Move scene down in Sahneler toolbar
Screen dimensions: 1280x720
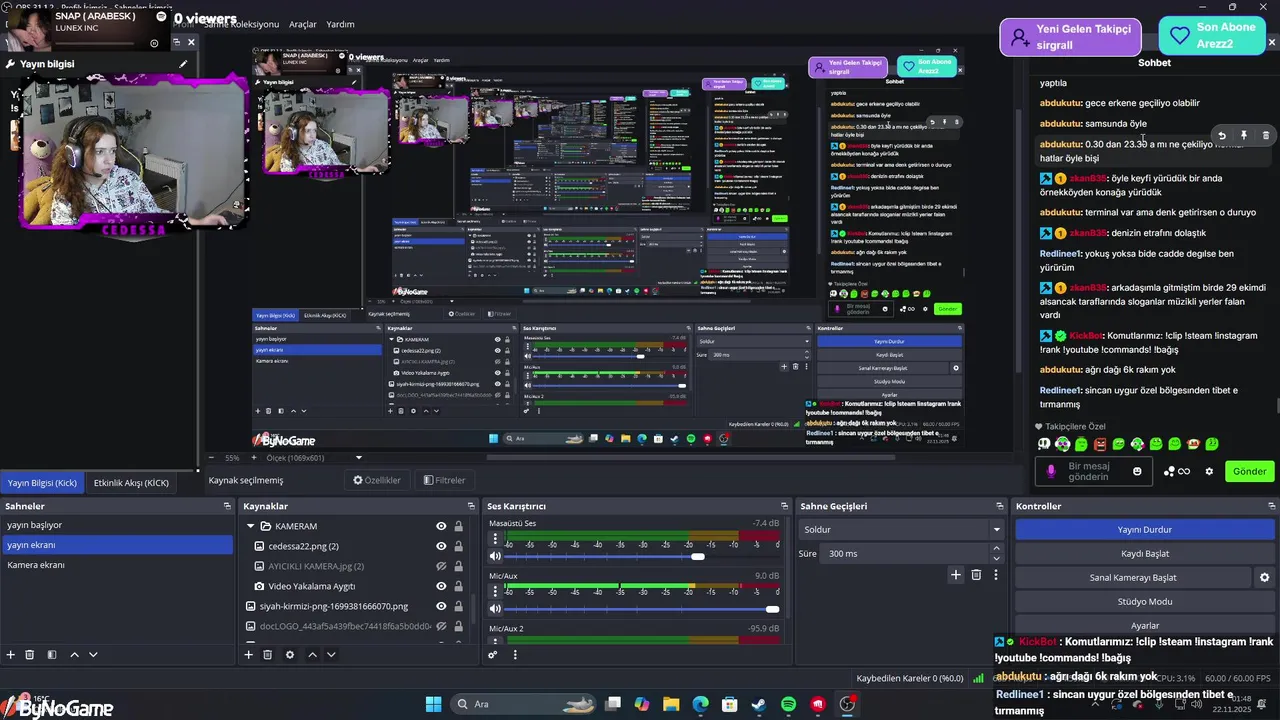click(93, 655)
